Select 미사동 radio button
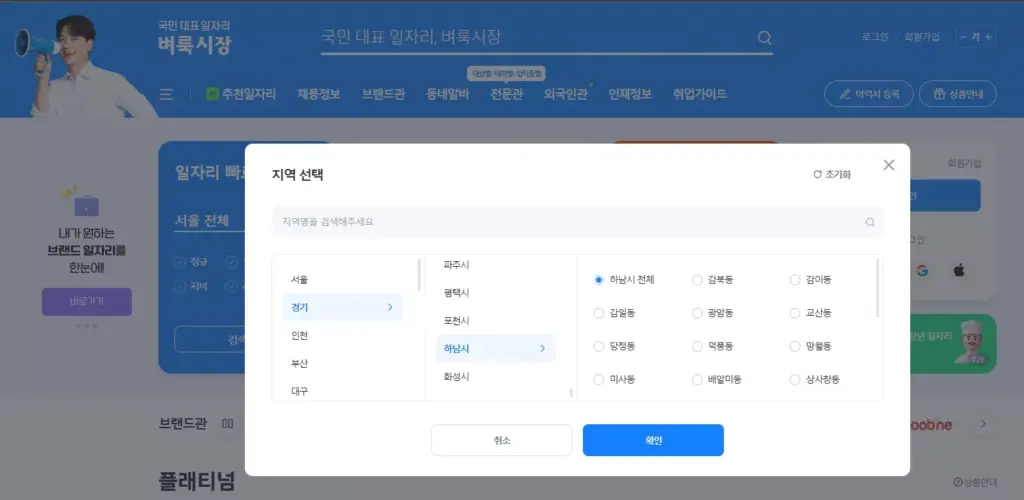1024x500 pixels. (x=598, y=380)
